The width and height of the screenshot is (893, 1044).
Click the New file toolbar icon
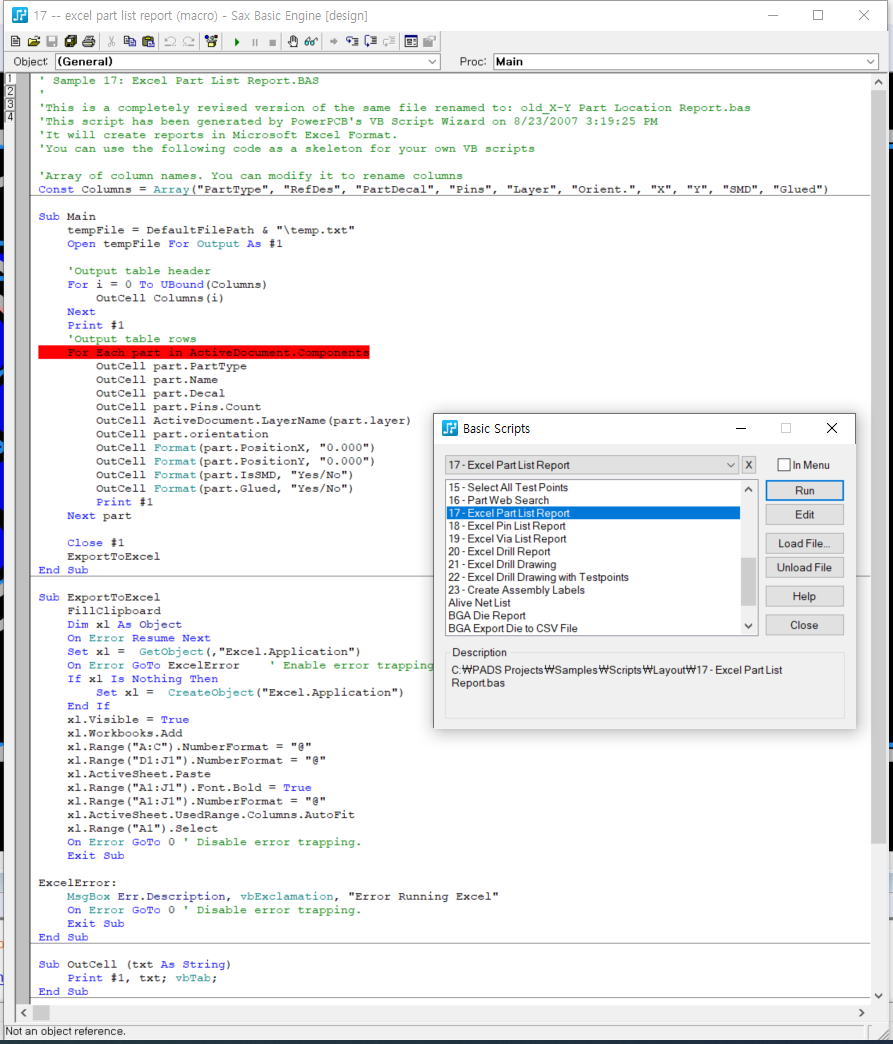coord(15,42)
